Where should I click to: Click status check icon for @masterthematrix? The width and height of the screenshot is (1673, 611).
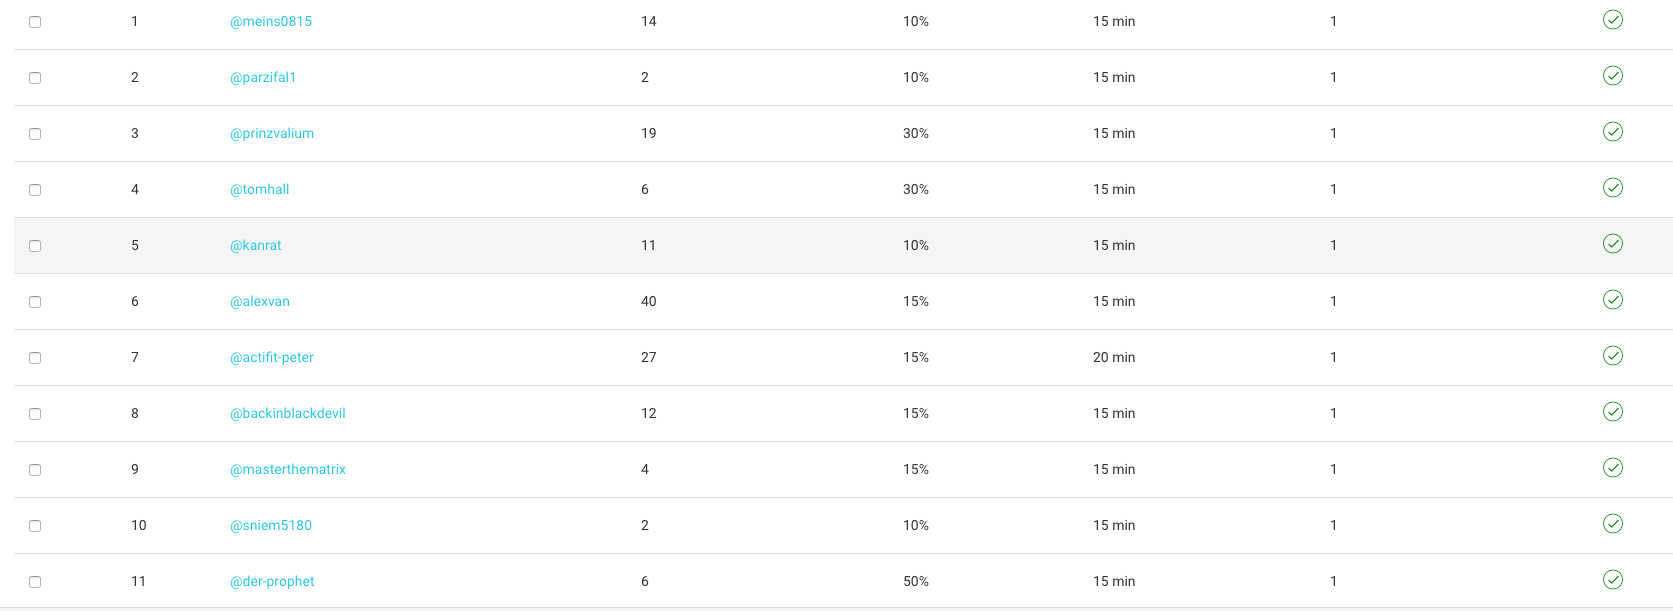(1613, 468)
